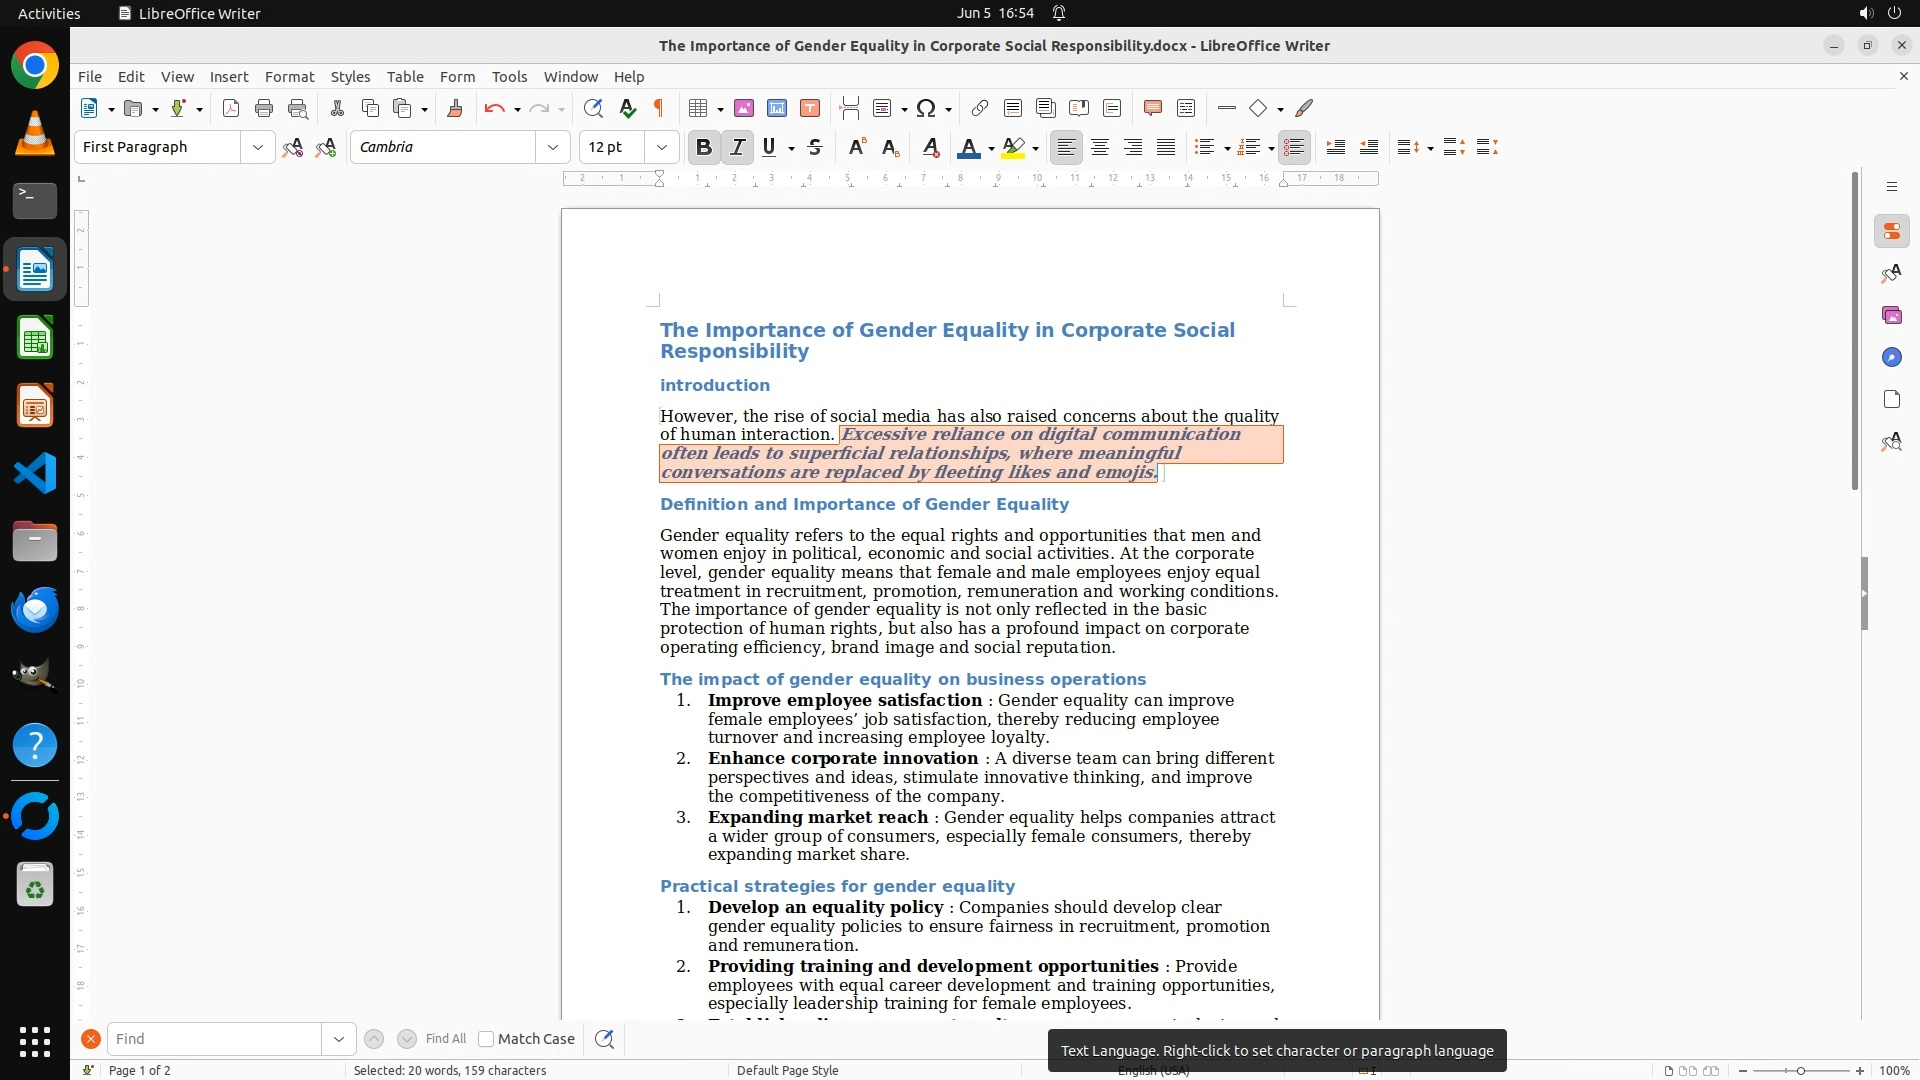Insert a special character (omega icon)
1920x1080 pixels.
tap(926, 108)
